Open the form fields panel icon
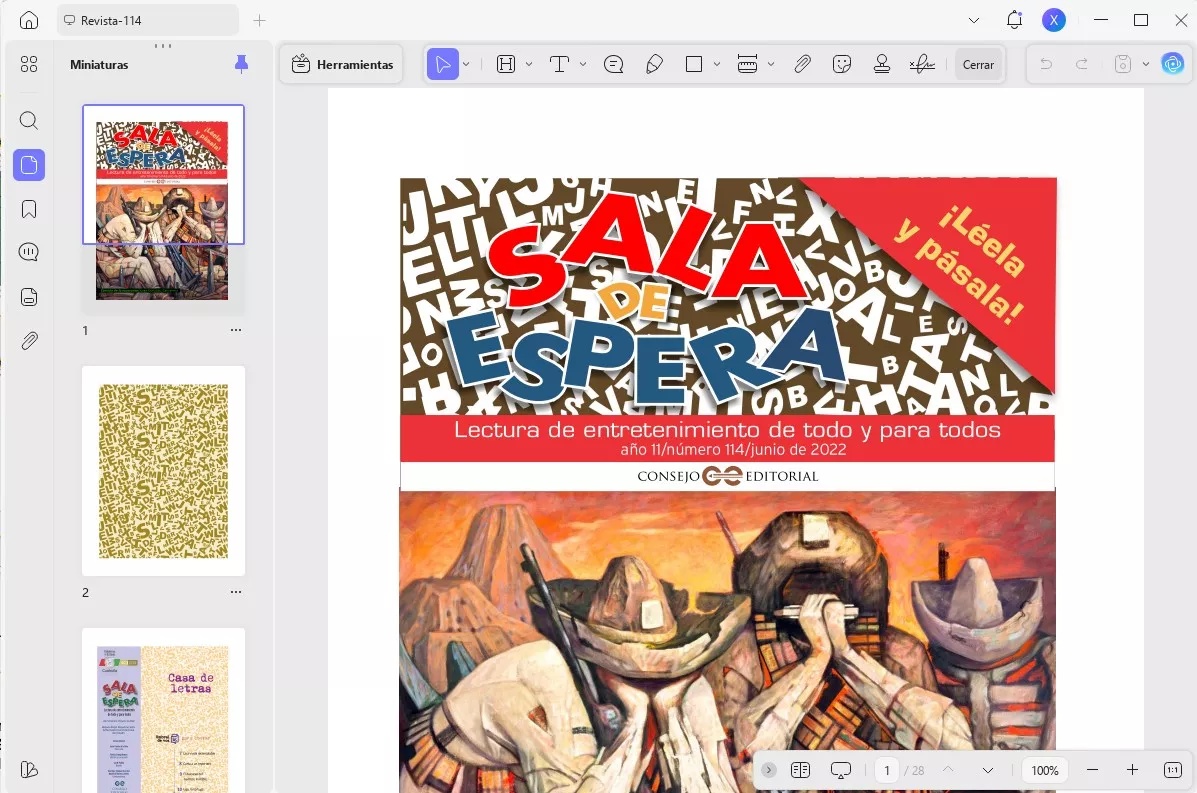The image size is (1197, 793). click(29, 296)
